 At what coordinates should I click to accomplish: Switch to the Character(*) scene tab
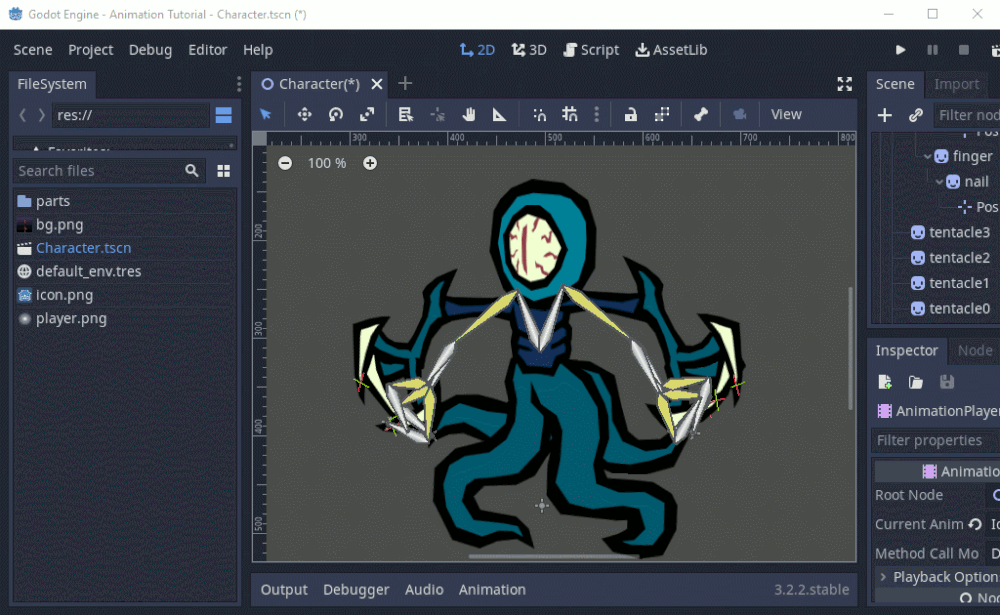point(319,84)
